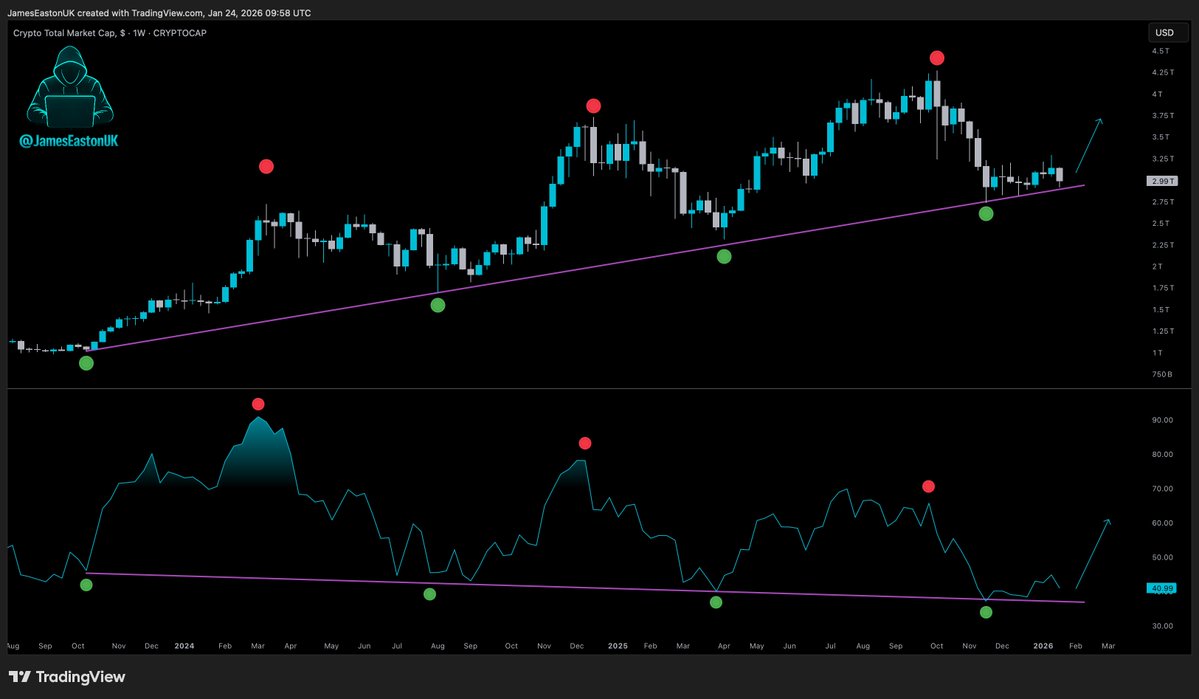Click the red dot above the highest price peak
The height and width of the screenshot is (699, 1199).
pyautogui.click(x=937, y=58)
